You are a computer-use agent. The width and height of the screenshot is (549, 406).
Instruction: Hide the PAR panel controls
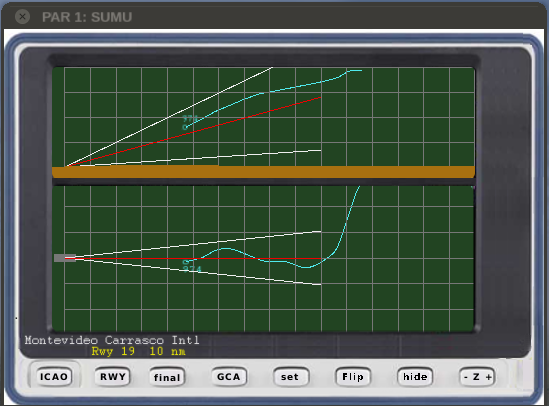[415, 377]
